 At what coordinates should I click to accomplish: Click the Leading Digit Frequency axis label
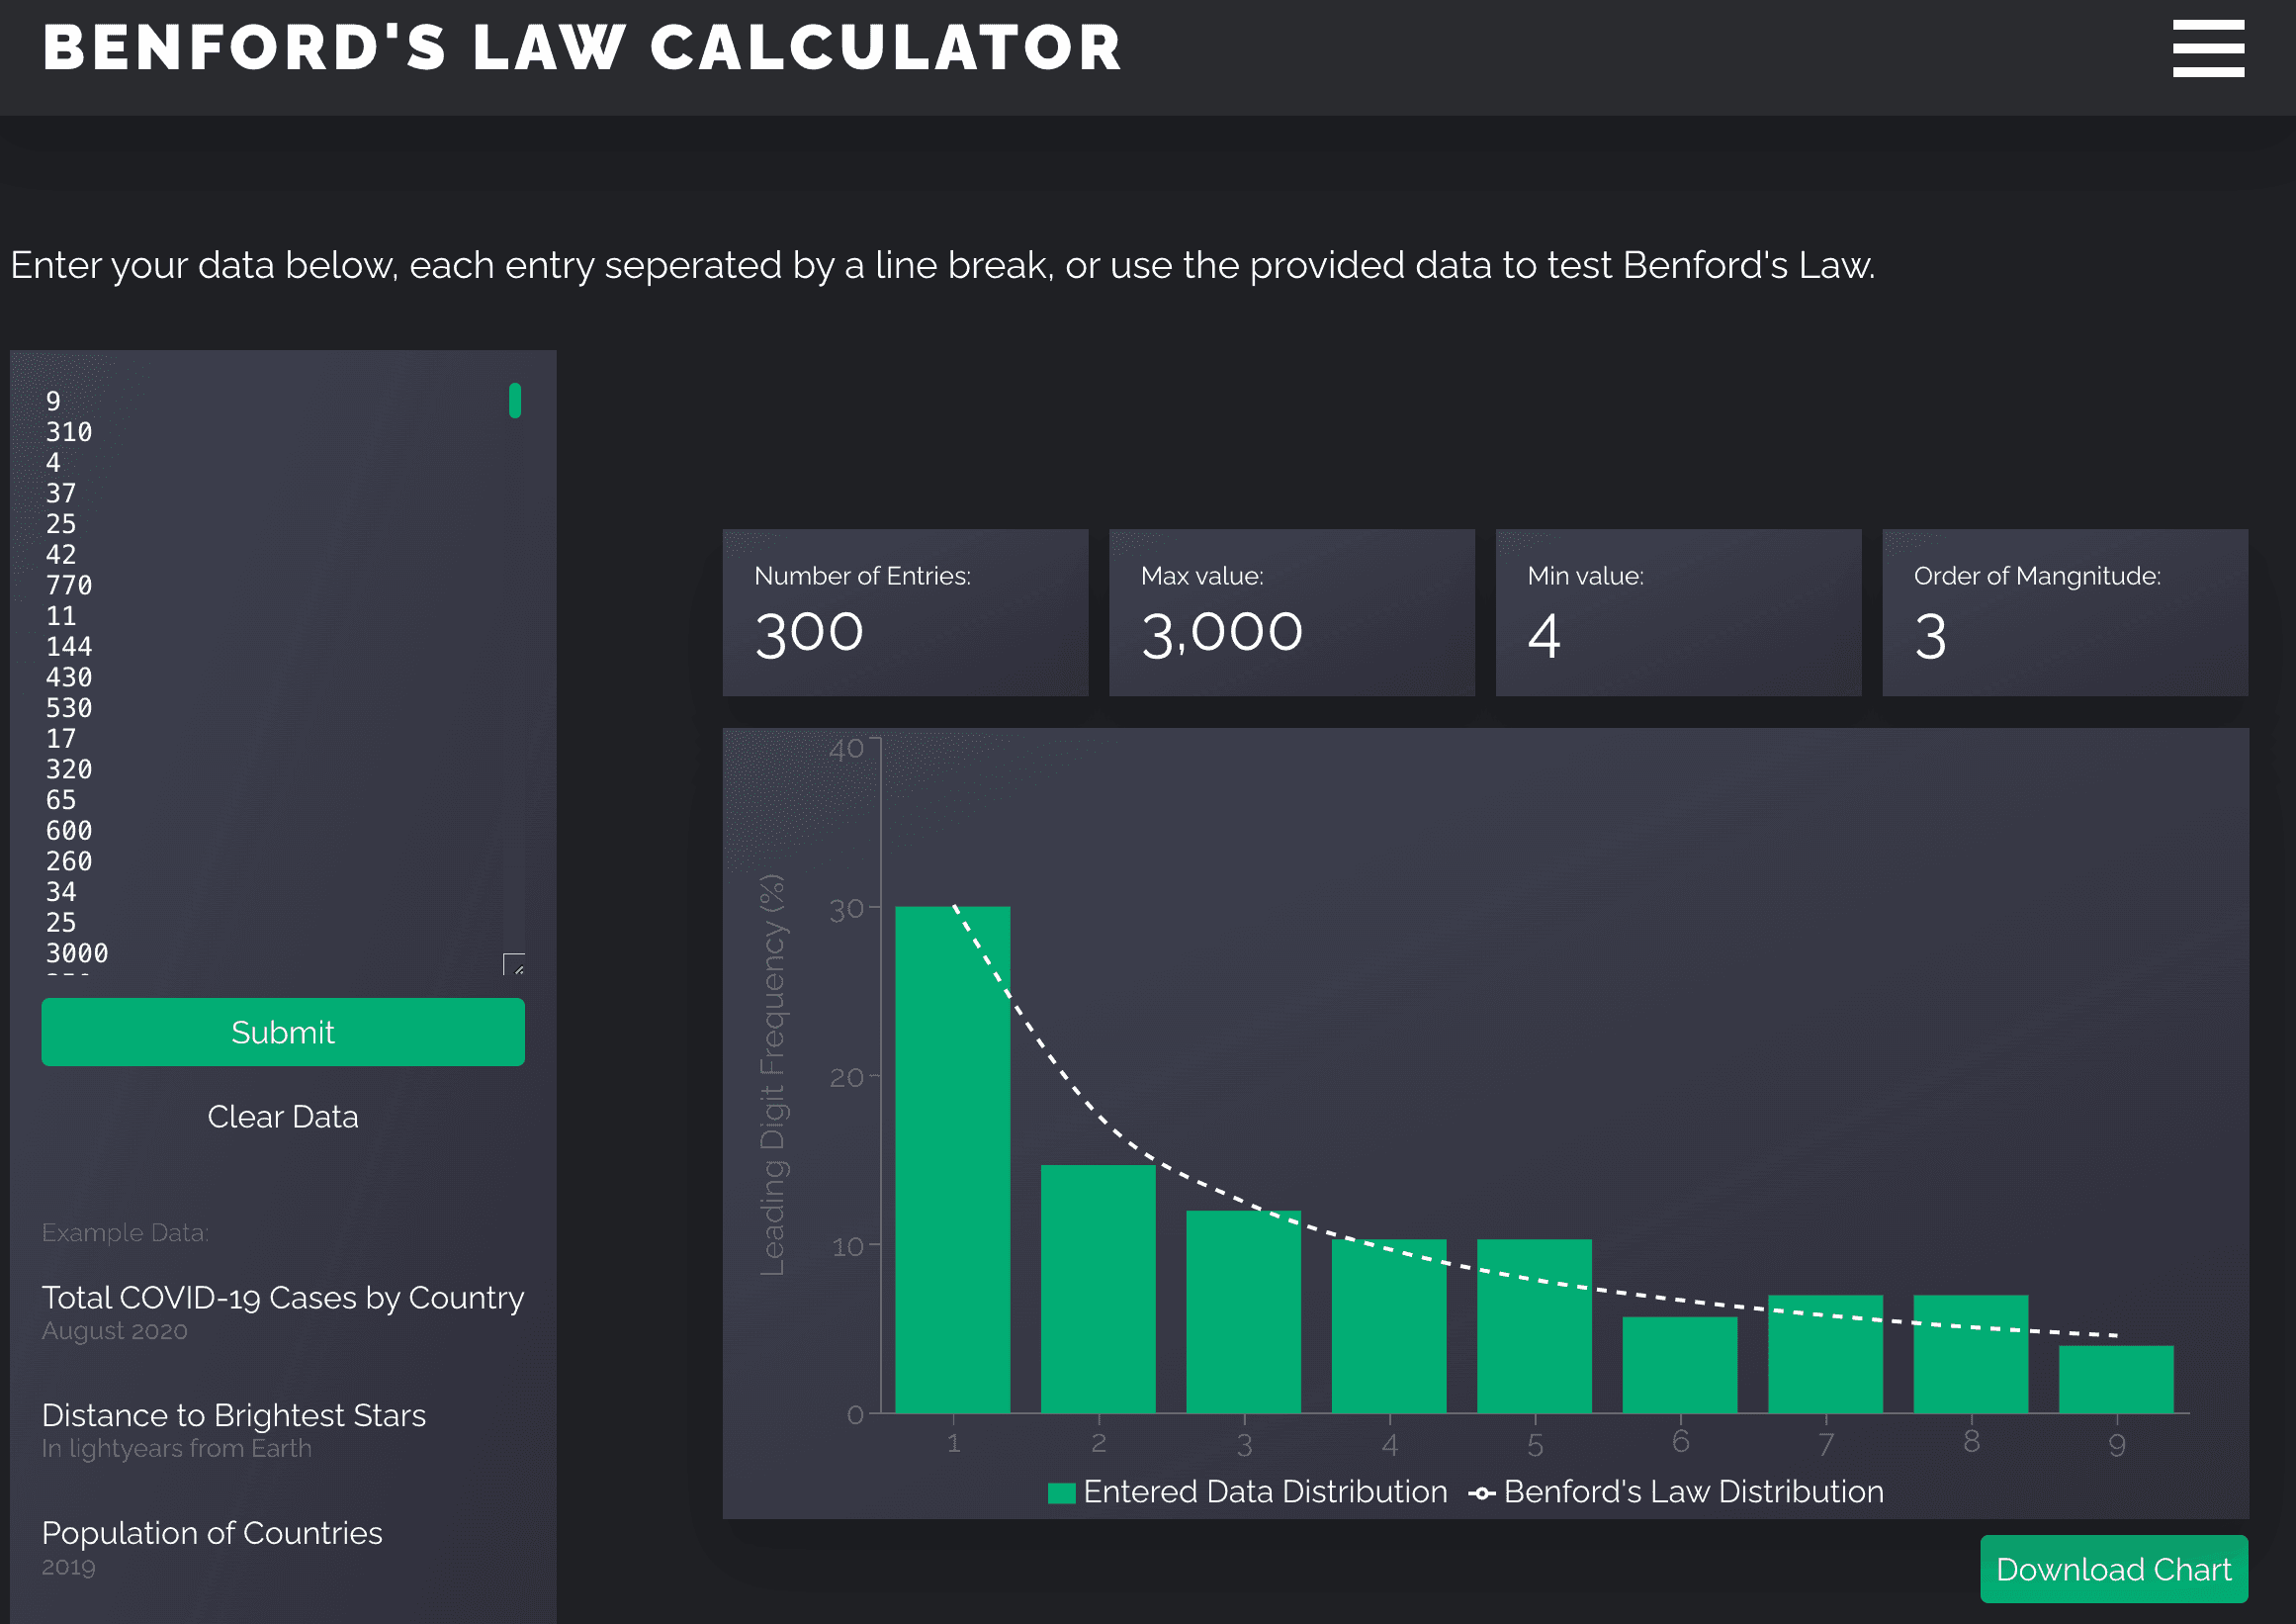(773, 1075)
